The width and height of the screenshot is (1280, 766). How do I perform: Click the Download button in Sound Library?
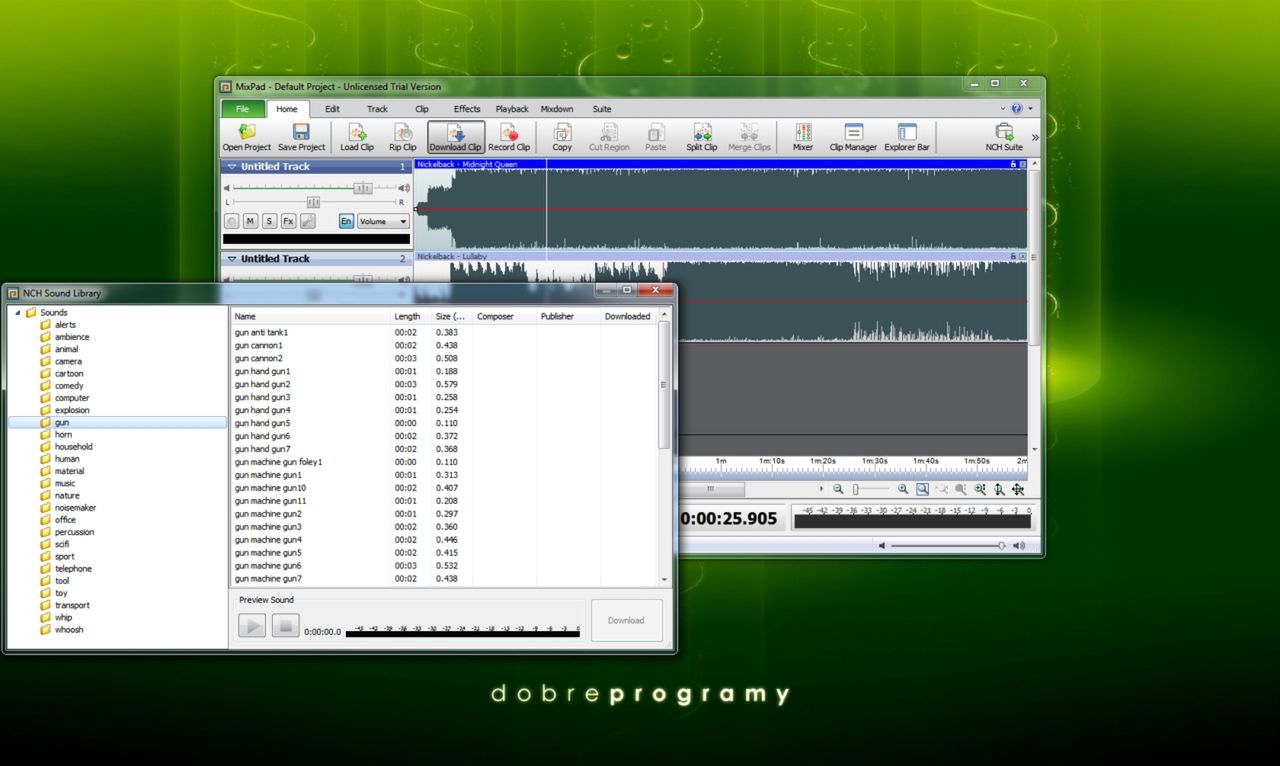point(626,620)
